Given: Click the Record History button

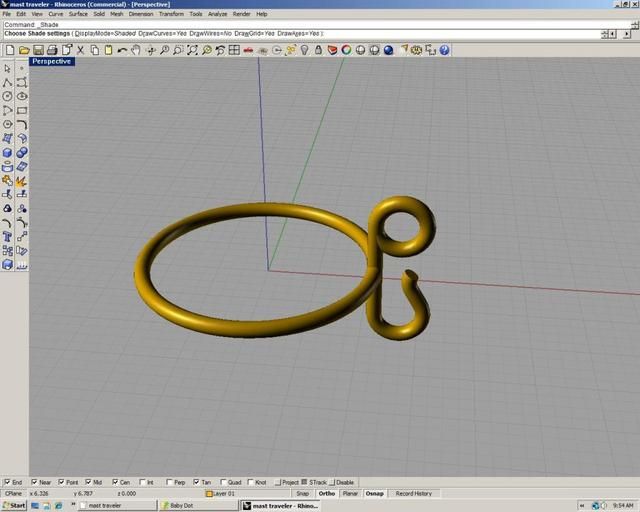Looking at the screenshot, I should coord(413,494).
